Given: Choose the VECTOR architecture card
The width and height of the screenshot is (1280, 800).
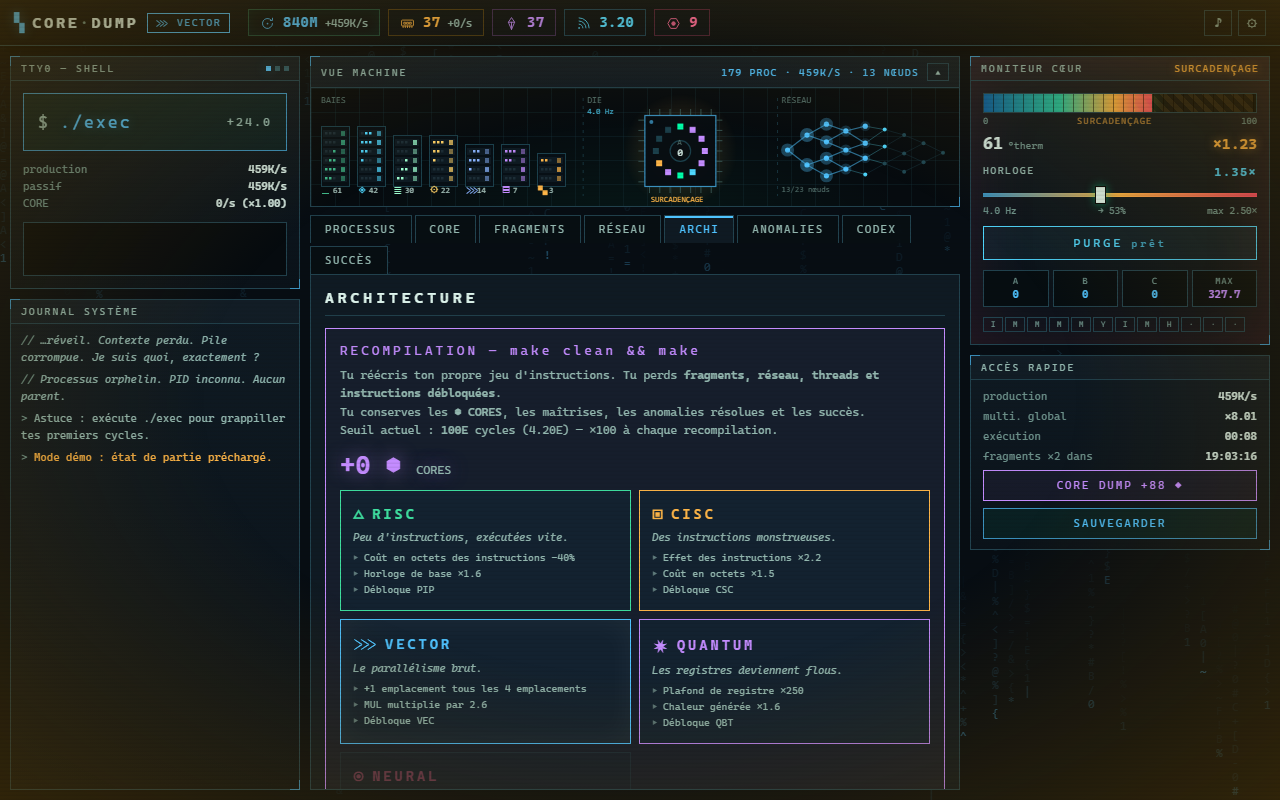Looking at the screenshot, I should click(x=485, y=681).
